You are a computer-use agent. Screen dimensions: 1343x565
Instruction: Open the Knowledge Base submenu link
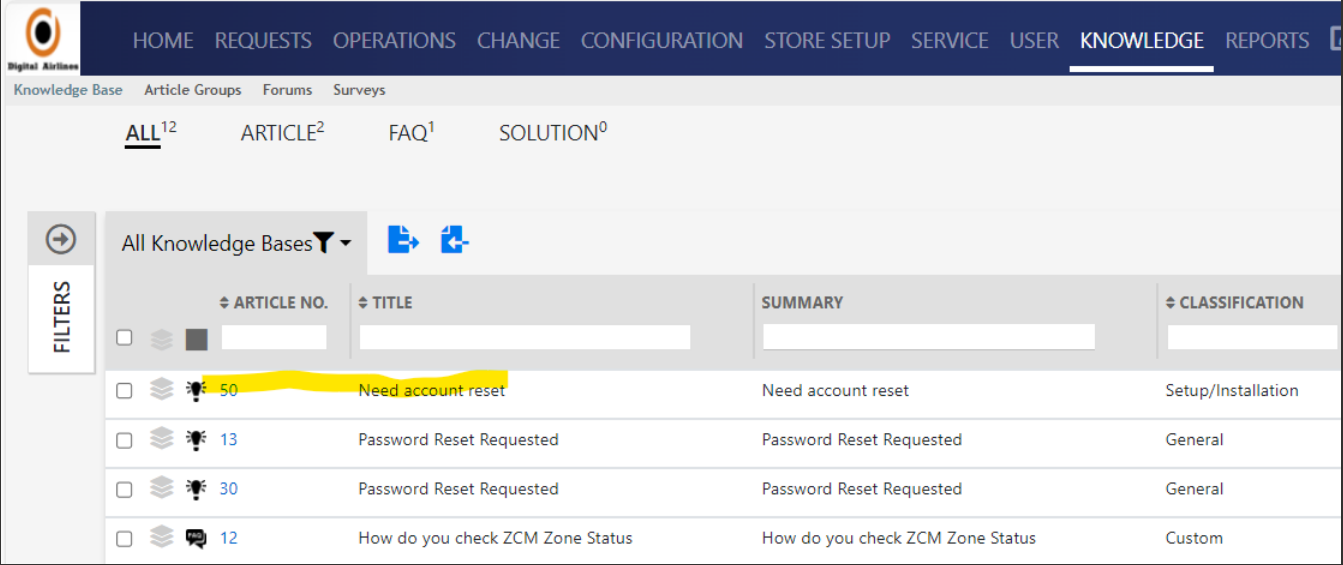coord(68,90)
